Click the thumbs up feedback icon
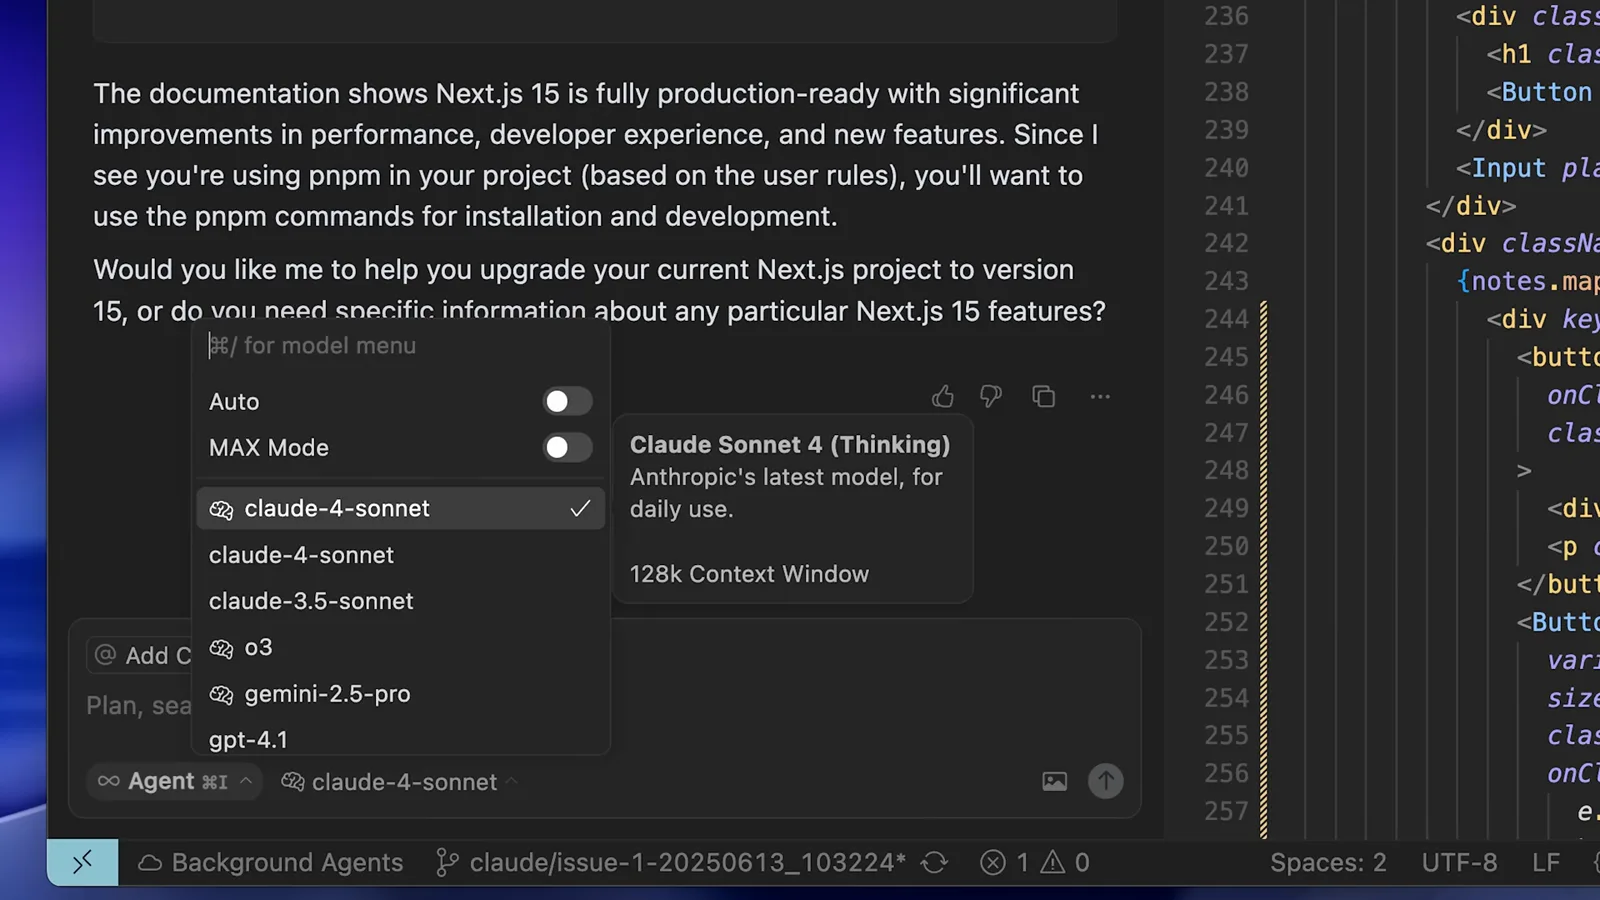1600x900 pixels. coord(943,397)
